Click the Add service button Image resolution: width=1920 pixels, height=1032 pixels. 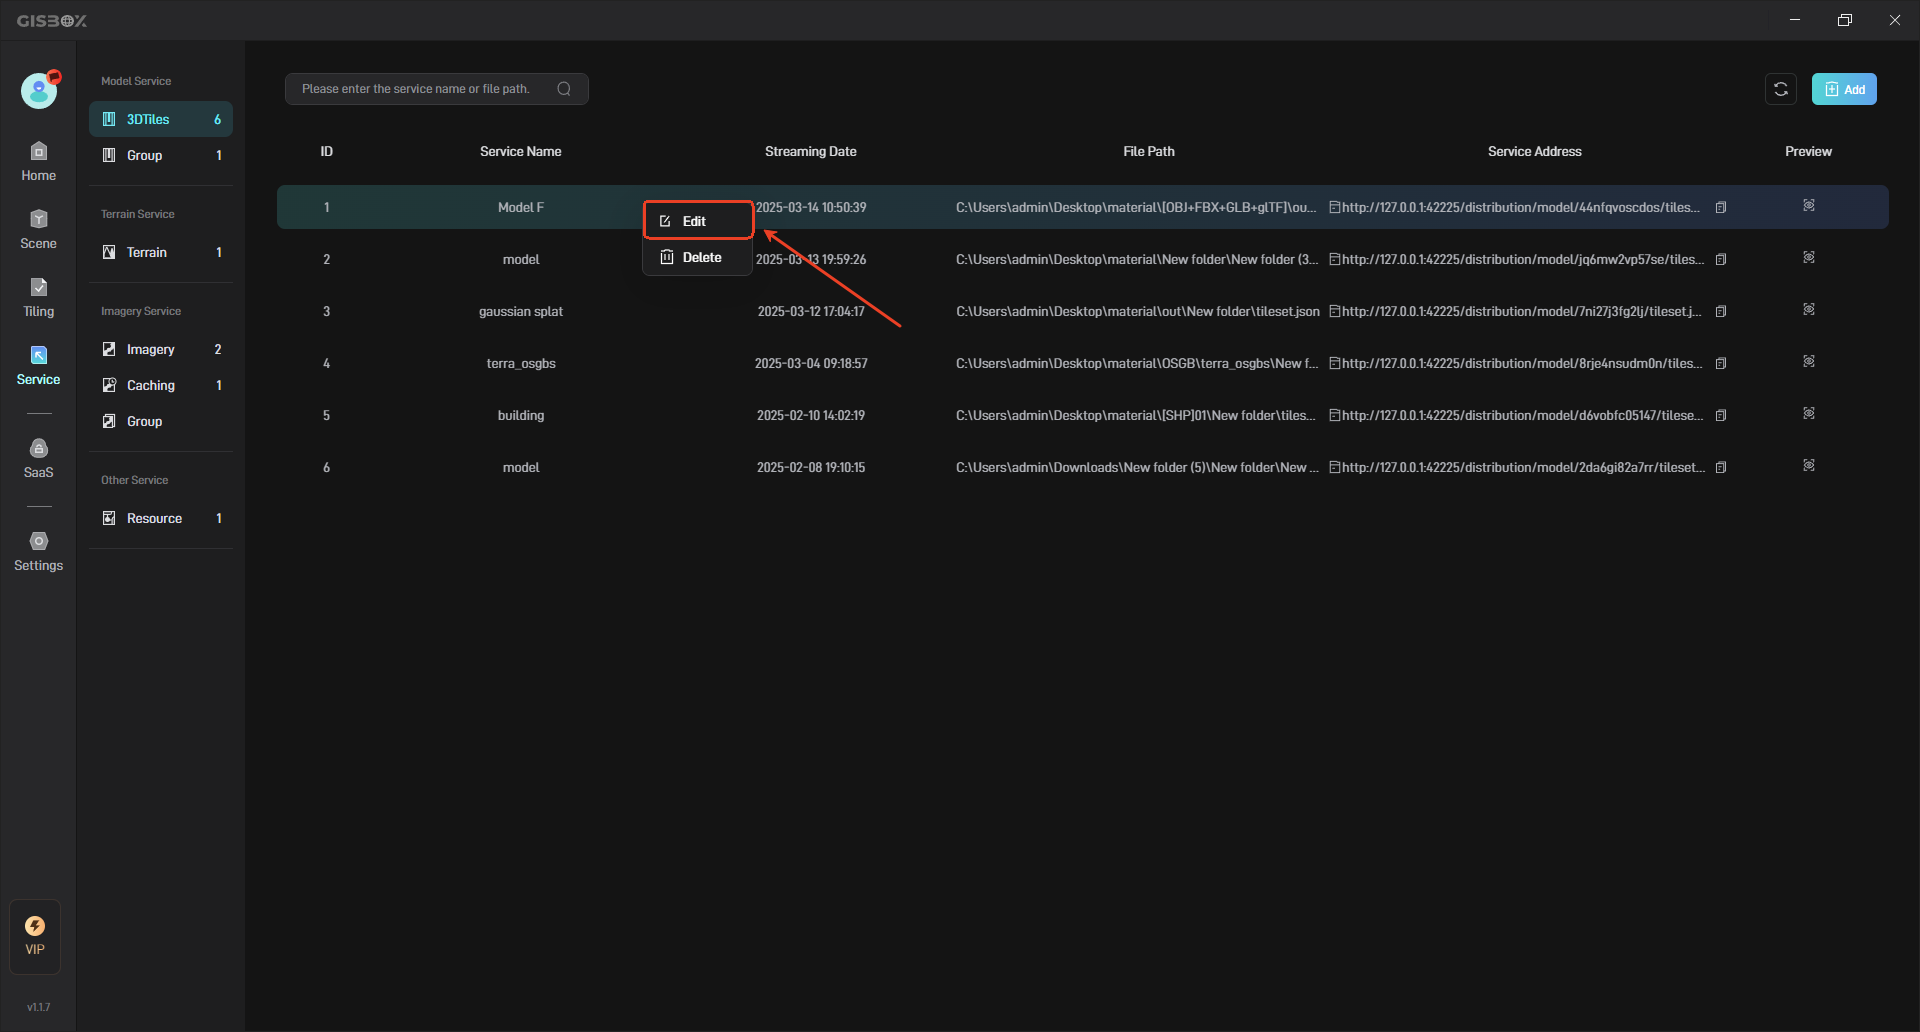[x=1844, y=89]
